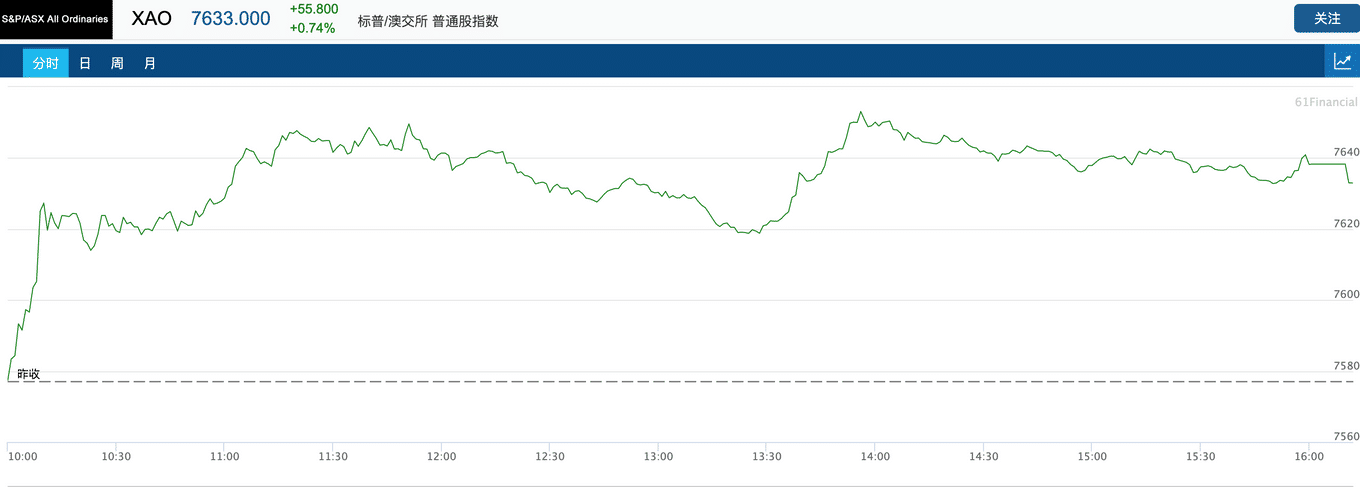Screen dimensions: 1360x487
Task: Select the 周 weekly chart tab
Action: (x=117, y=63)
